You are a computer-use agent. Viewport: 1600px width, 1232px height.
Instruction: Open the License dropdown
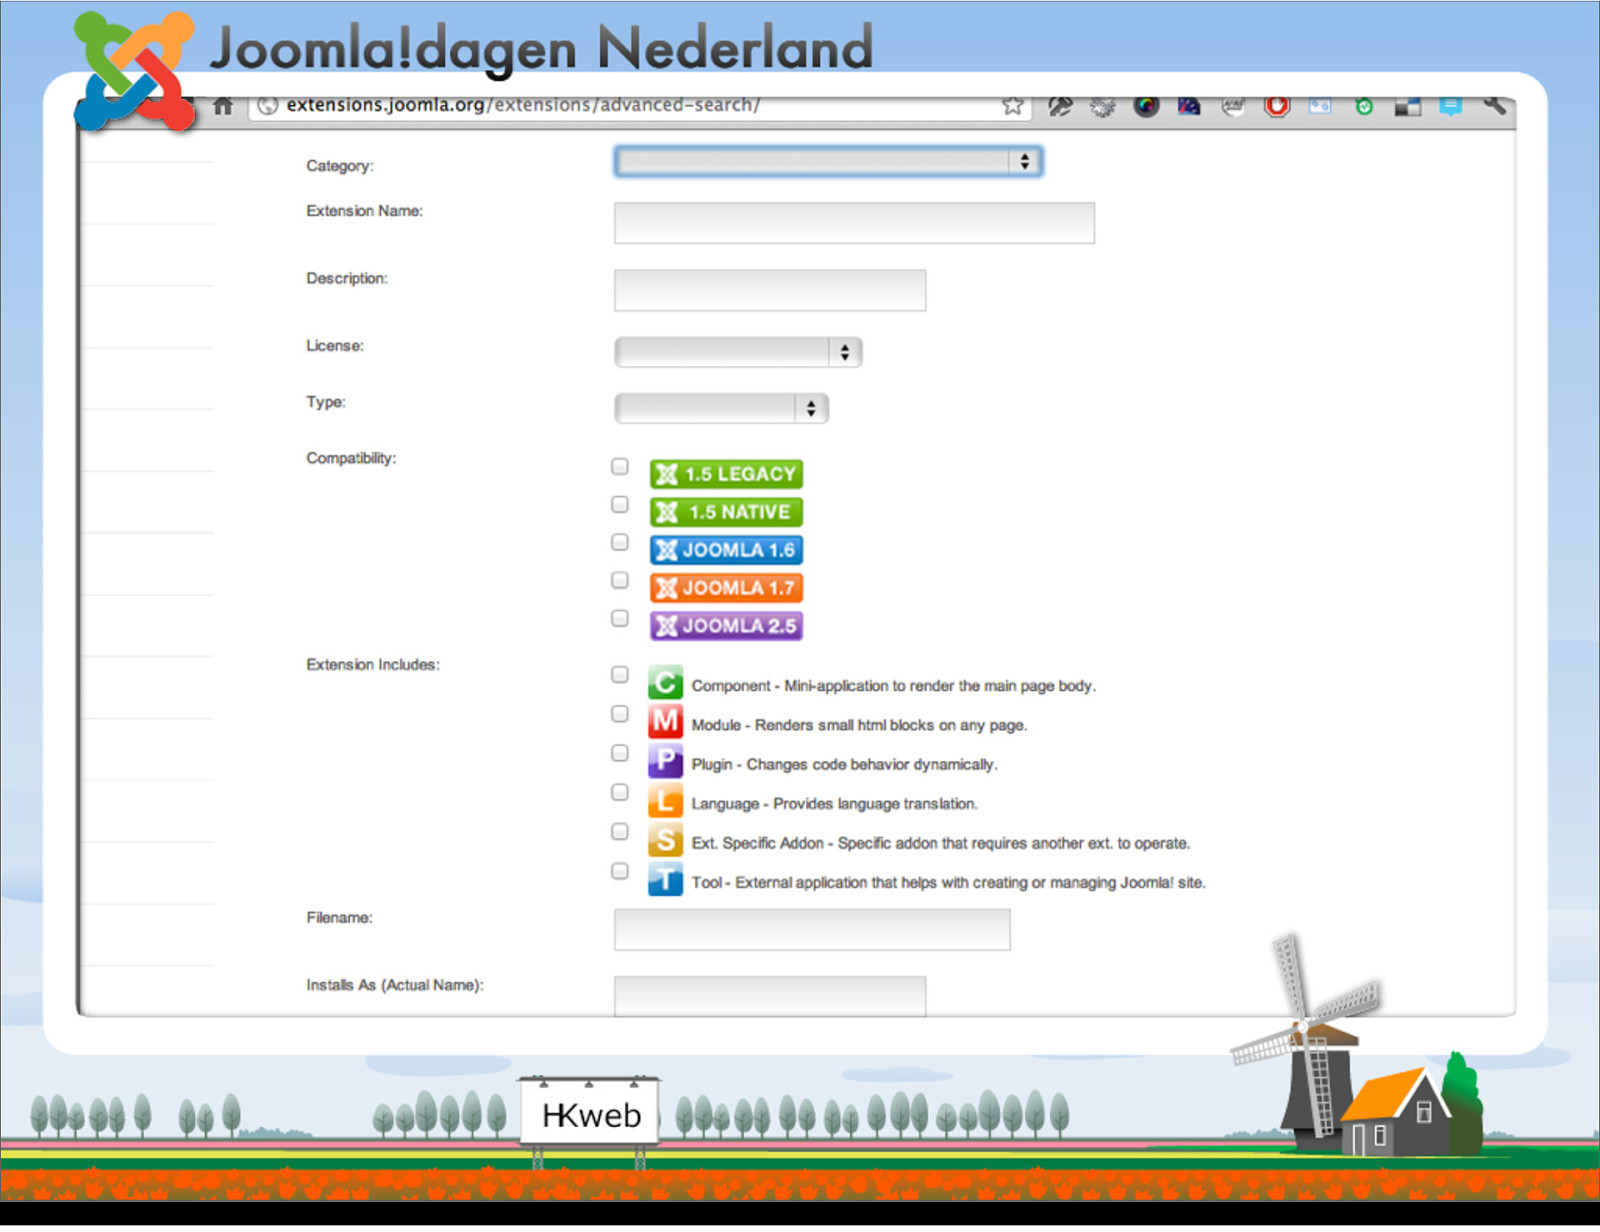click(x=738, y=352)
